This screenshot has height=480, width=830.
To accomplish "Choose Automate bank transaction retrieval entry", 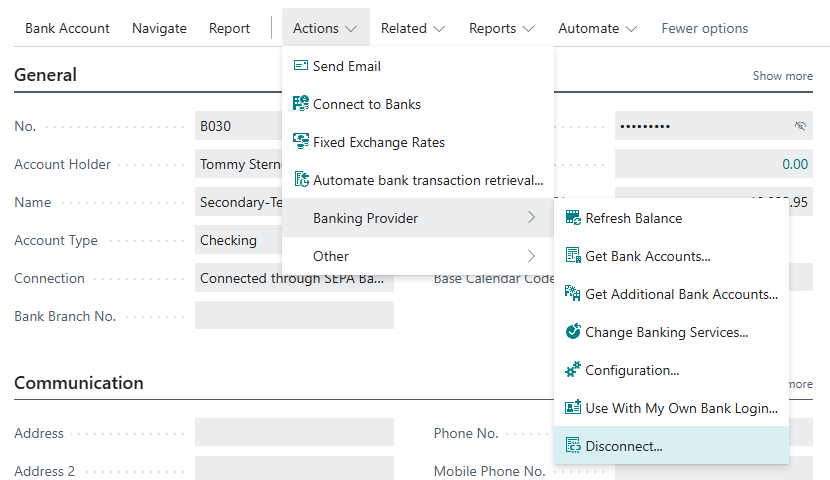I will click(x=418, y=180).
